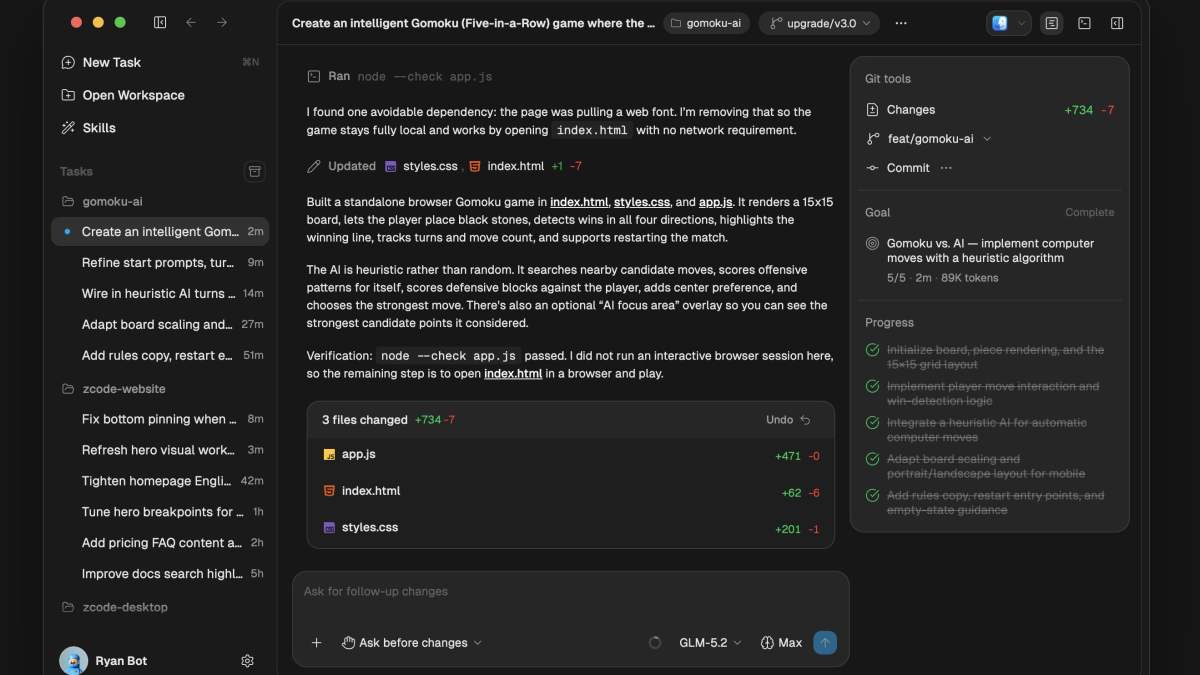Toggle the Integrate heuristic AI progress checkmark
Image resolution: width=1200 pixels, height=675 pixels.
(x=872, y=423)
